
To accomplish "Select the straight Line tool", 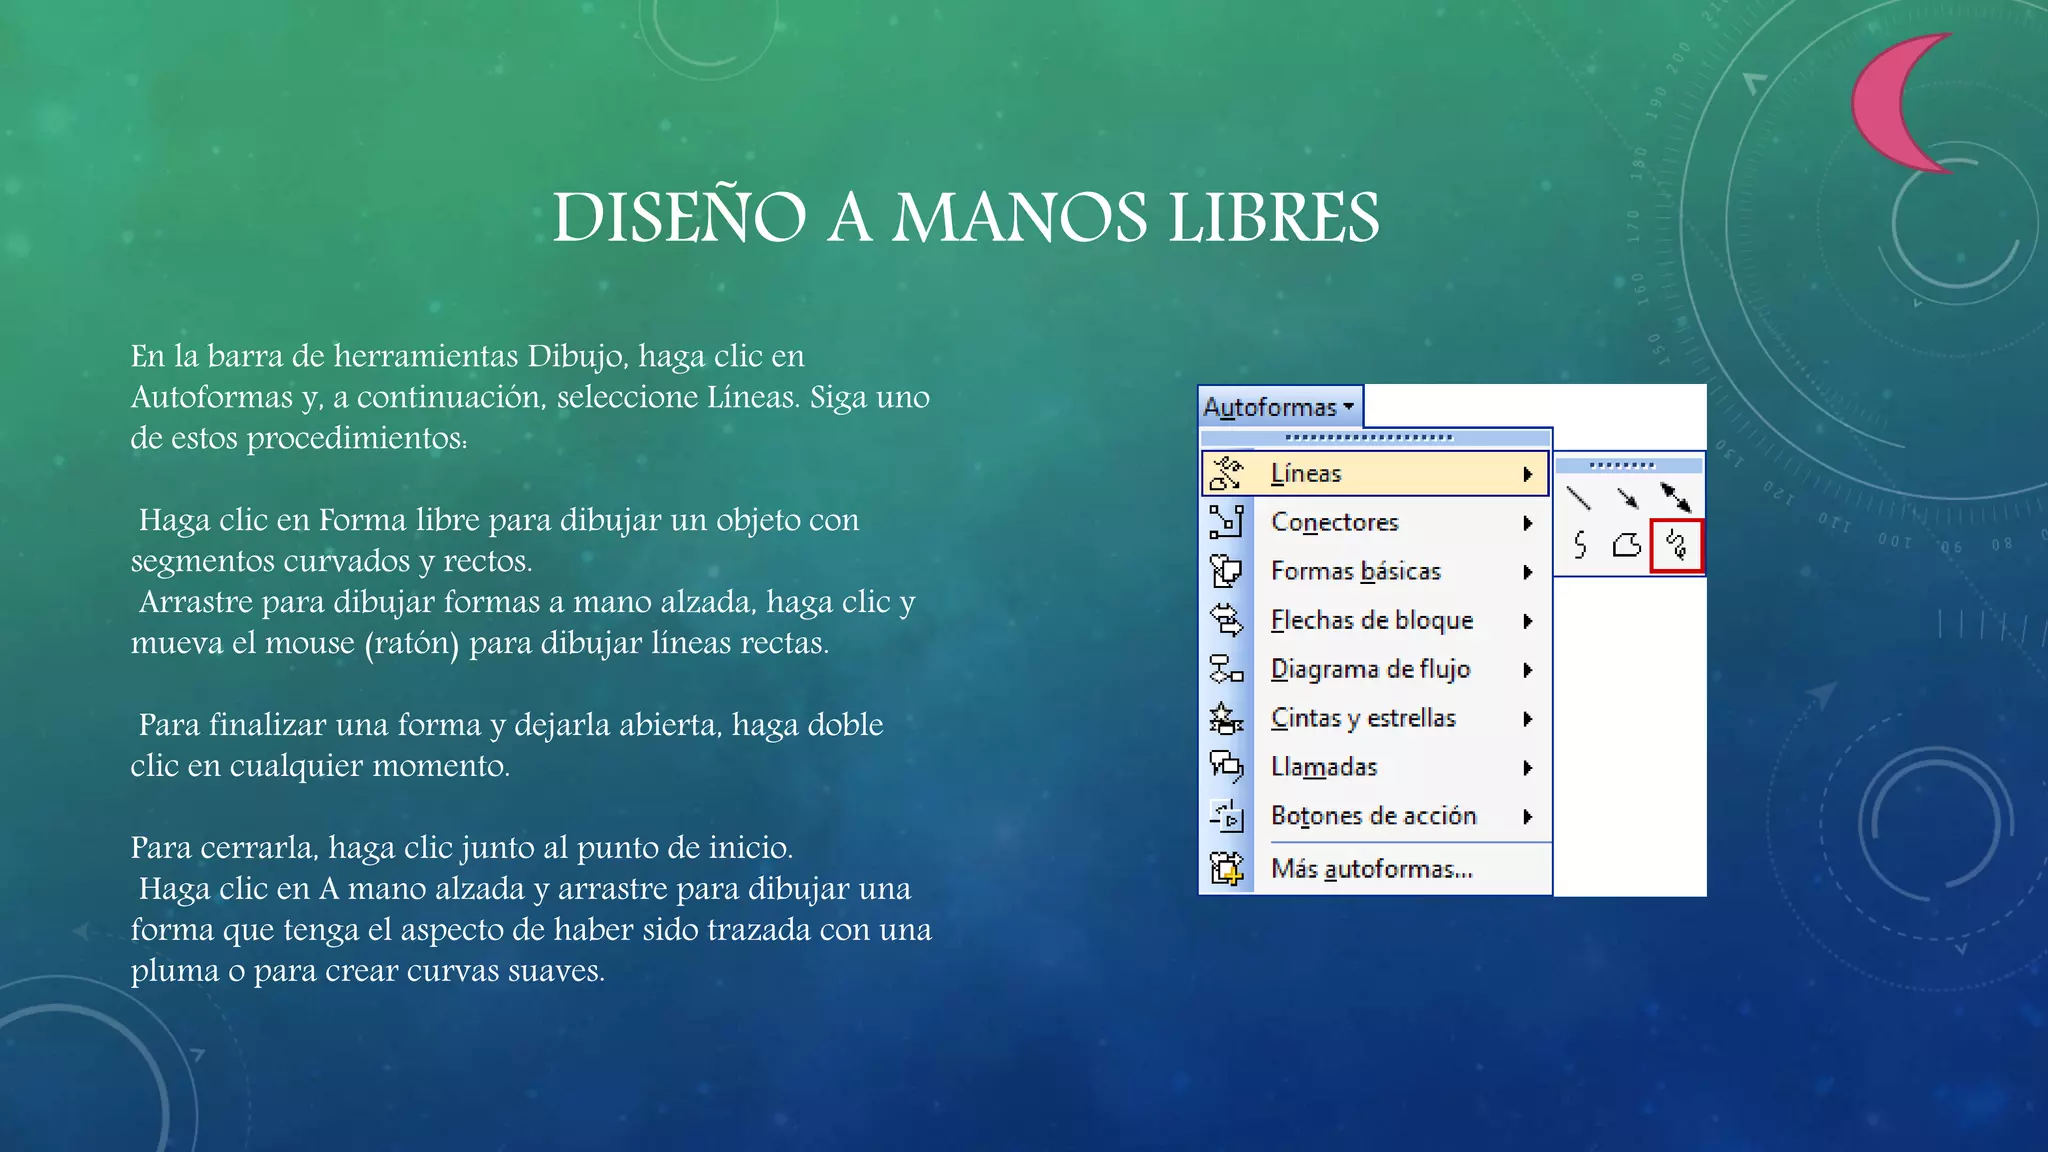I will 1579,497.
